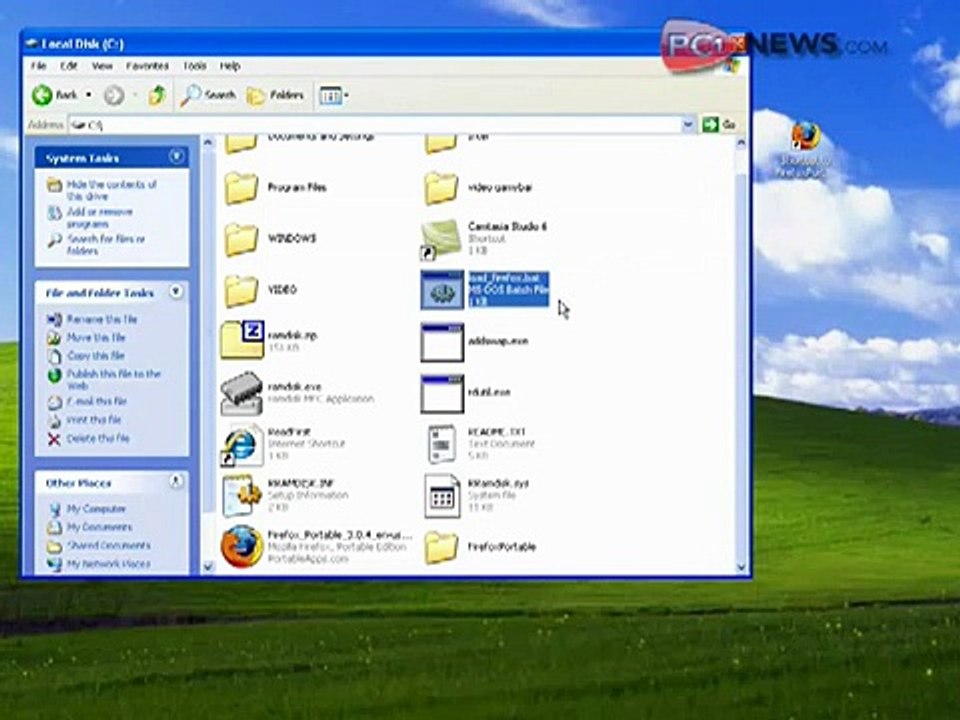This screenshot has width=960, height=720.
Task: Click Hide the contents of this drive
Action: click(111, 190)
